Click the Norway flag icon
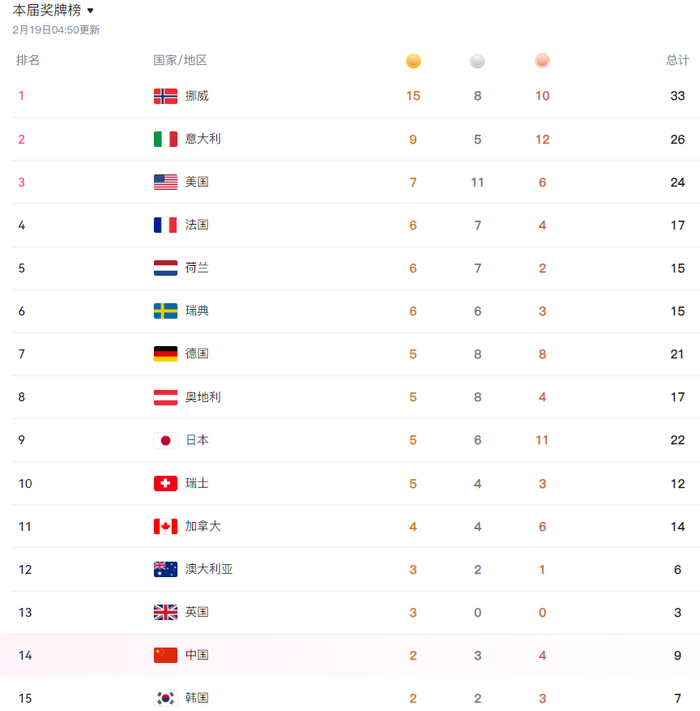The height and width of the screenshot is (711, 700). (165, 96)
